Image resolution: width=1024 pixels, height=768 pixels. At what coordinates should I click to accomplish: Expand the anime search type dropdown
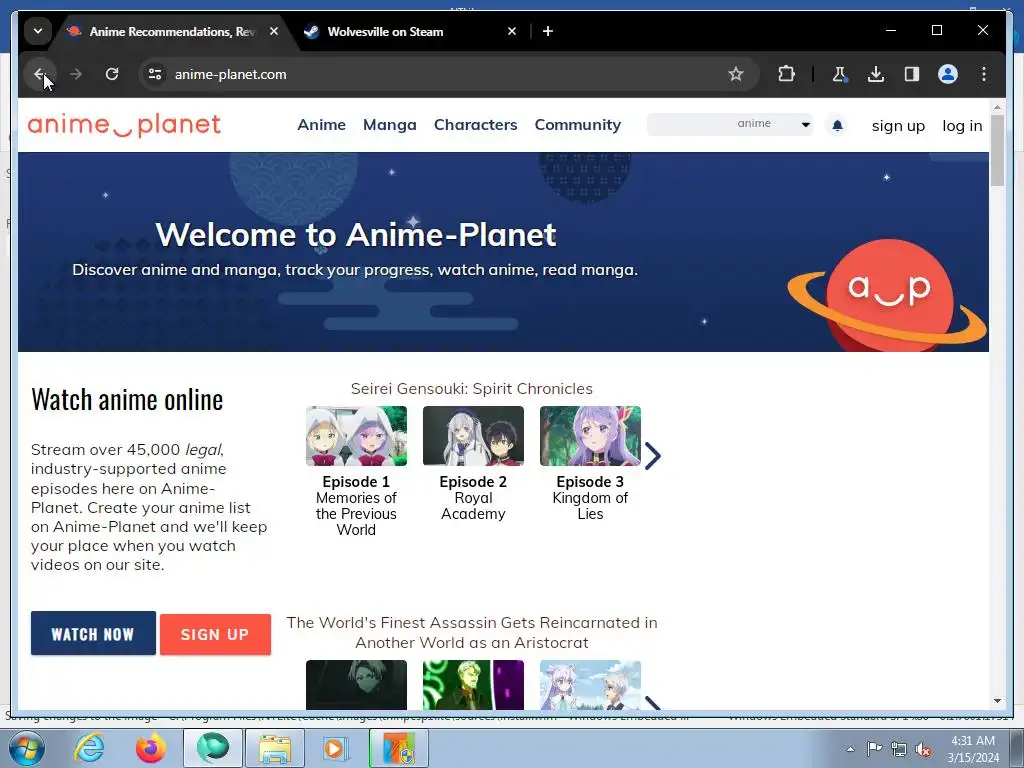(774, 124)
